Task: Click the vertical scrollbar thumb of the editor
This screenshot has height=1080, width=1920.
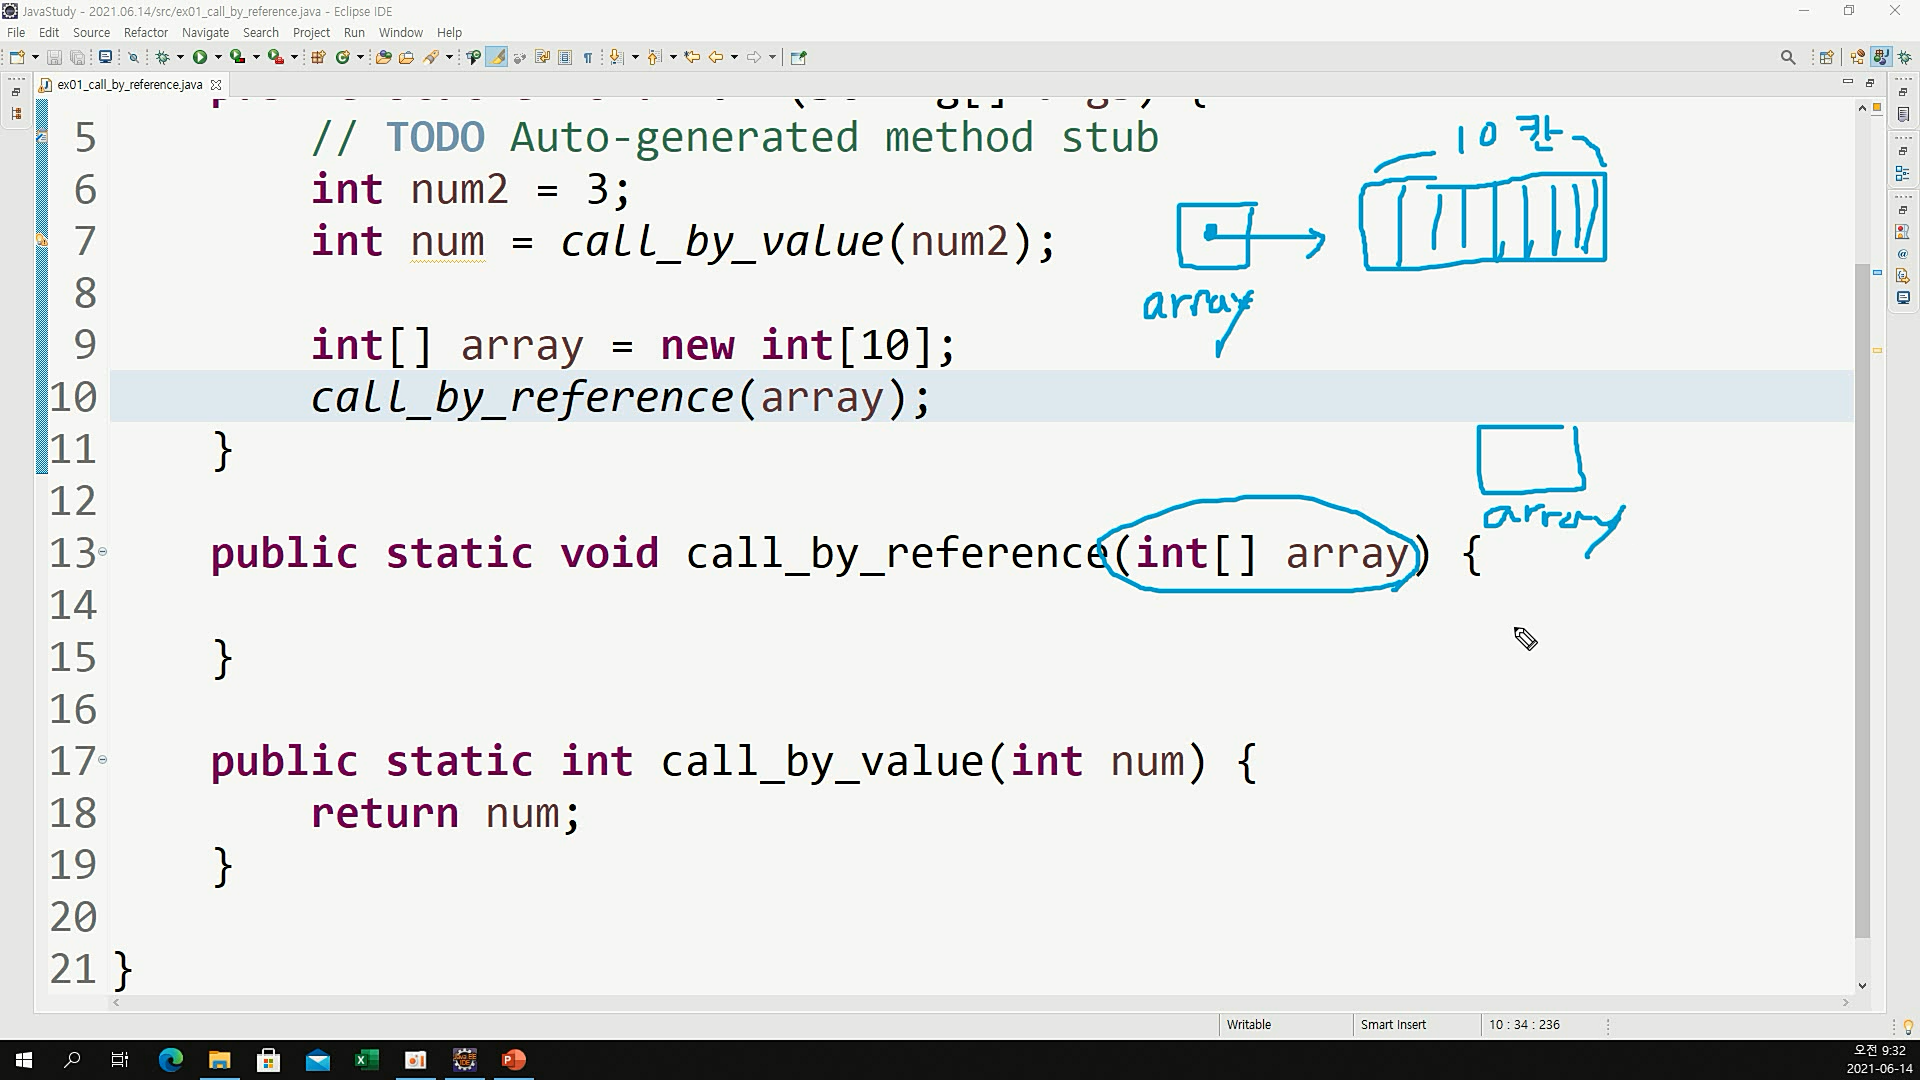Action: point(1862,600)
